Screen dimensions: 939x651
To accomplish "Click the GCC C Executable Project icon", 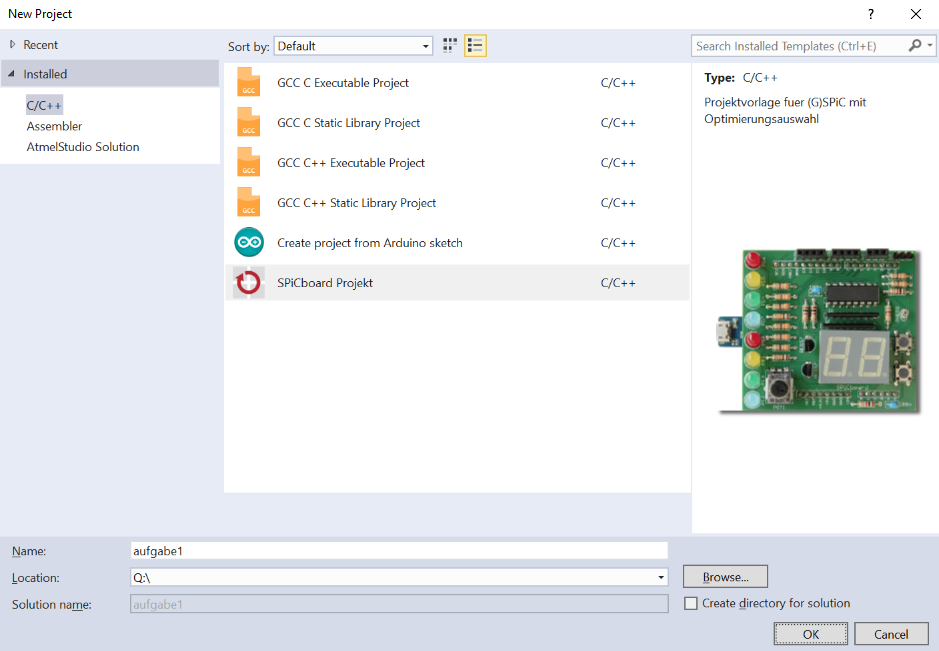I will (x=249, y=83).
